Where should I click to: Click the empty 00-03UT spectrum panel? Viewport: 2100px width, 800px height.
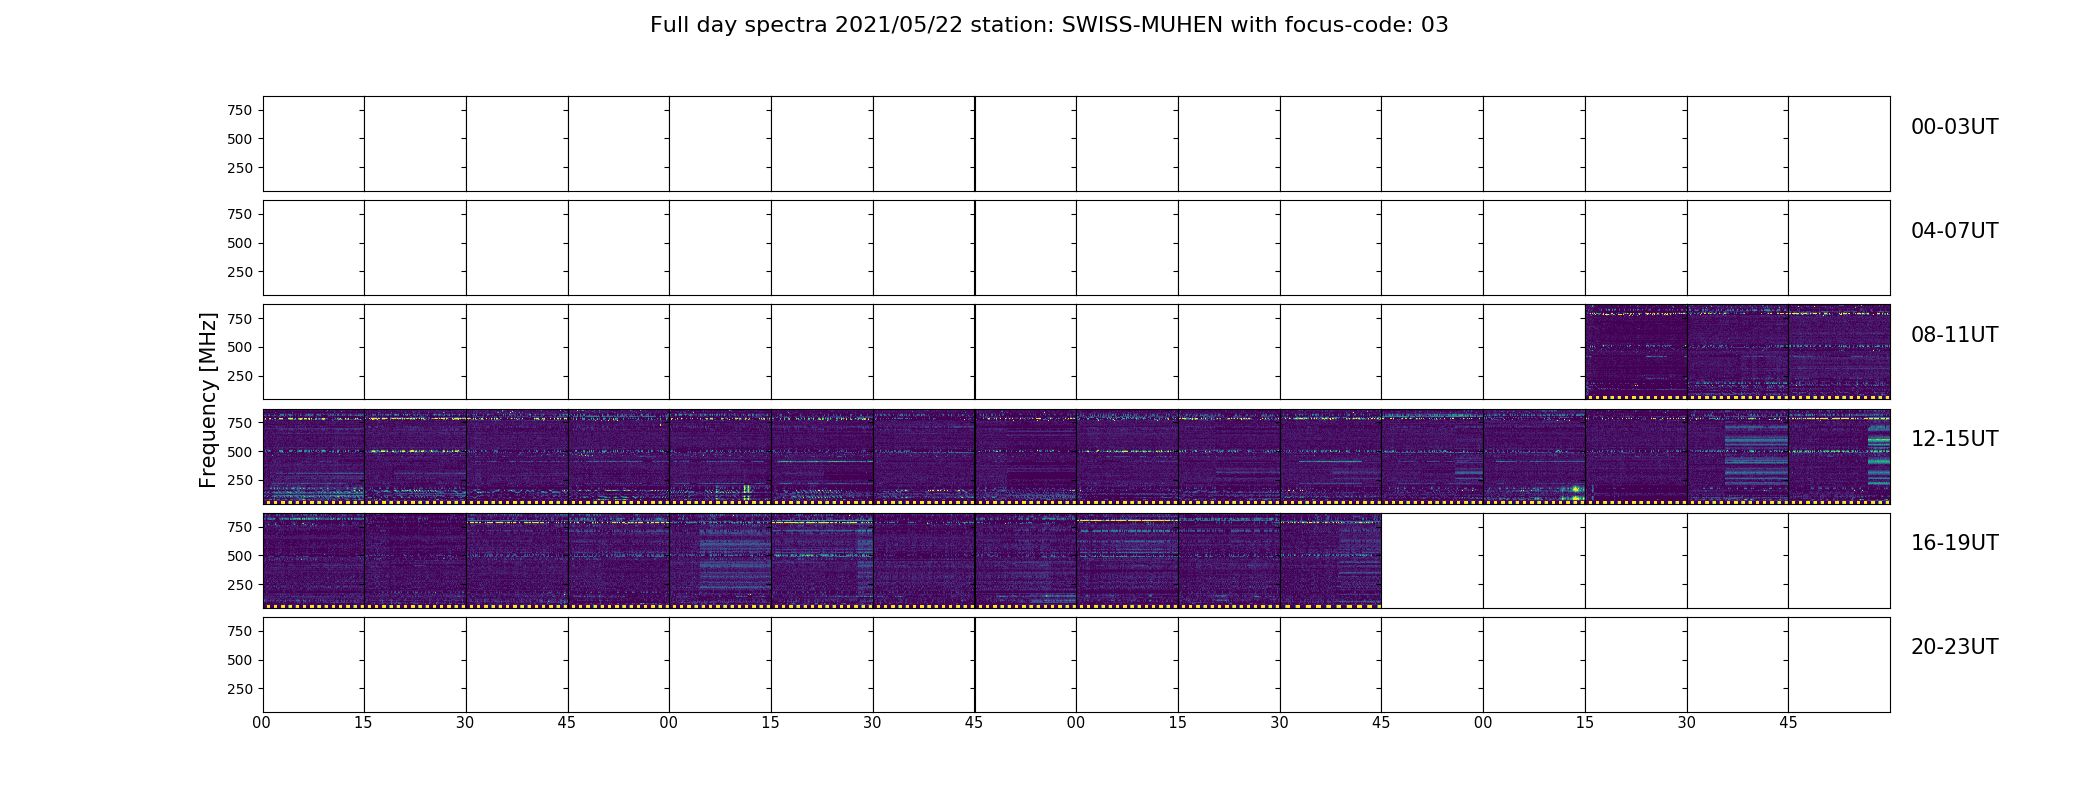pyautogui.click(x=1076, y=144)
